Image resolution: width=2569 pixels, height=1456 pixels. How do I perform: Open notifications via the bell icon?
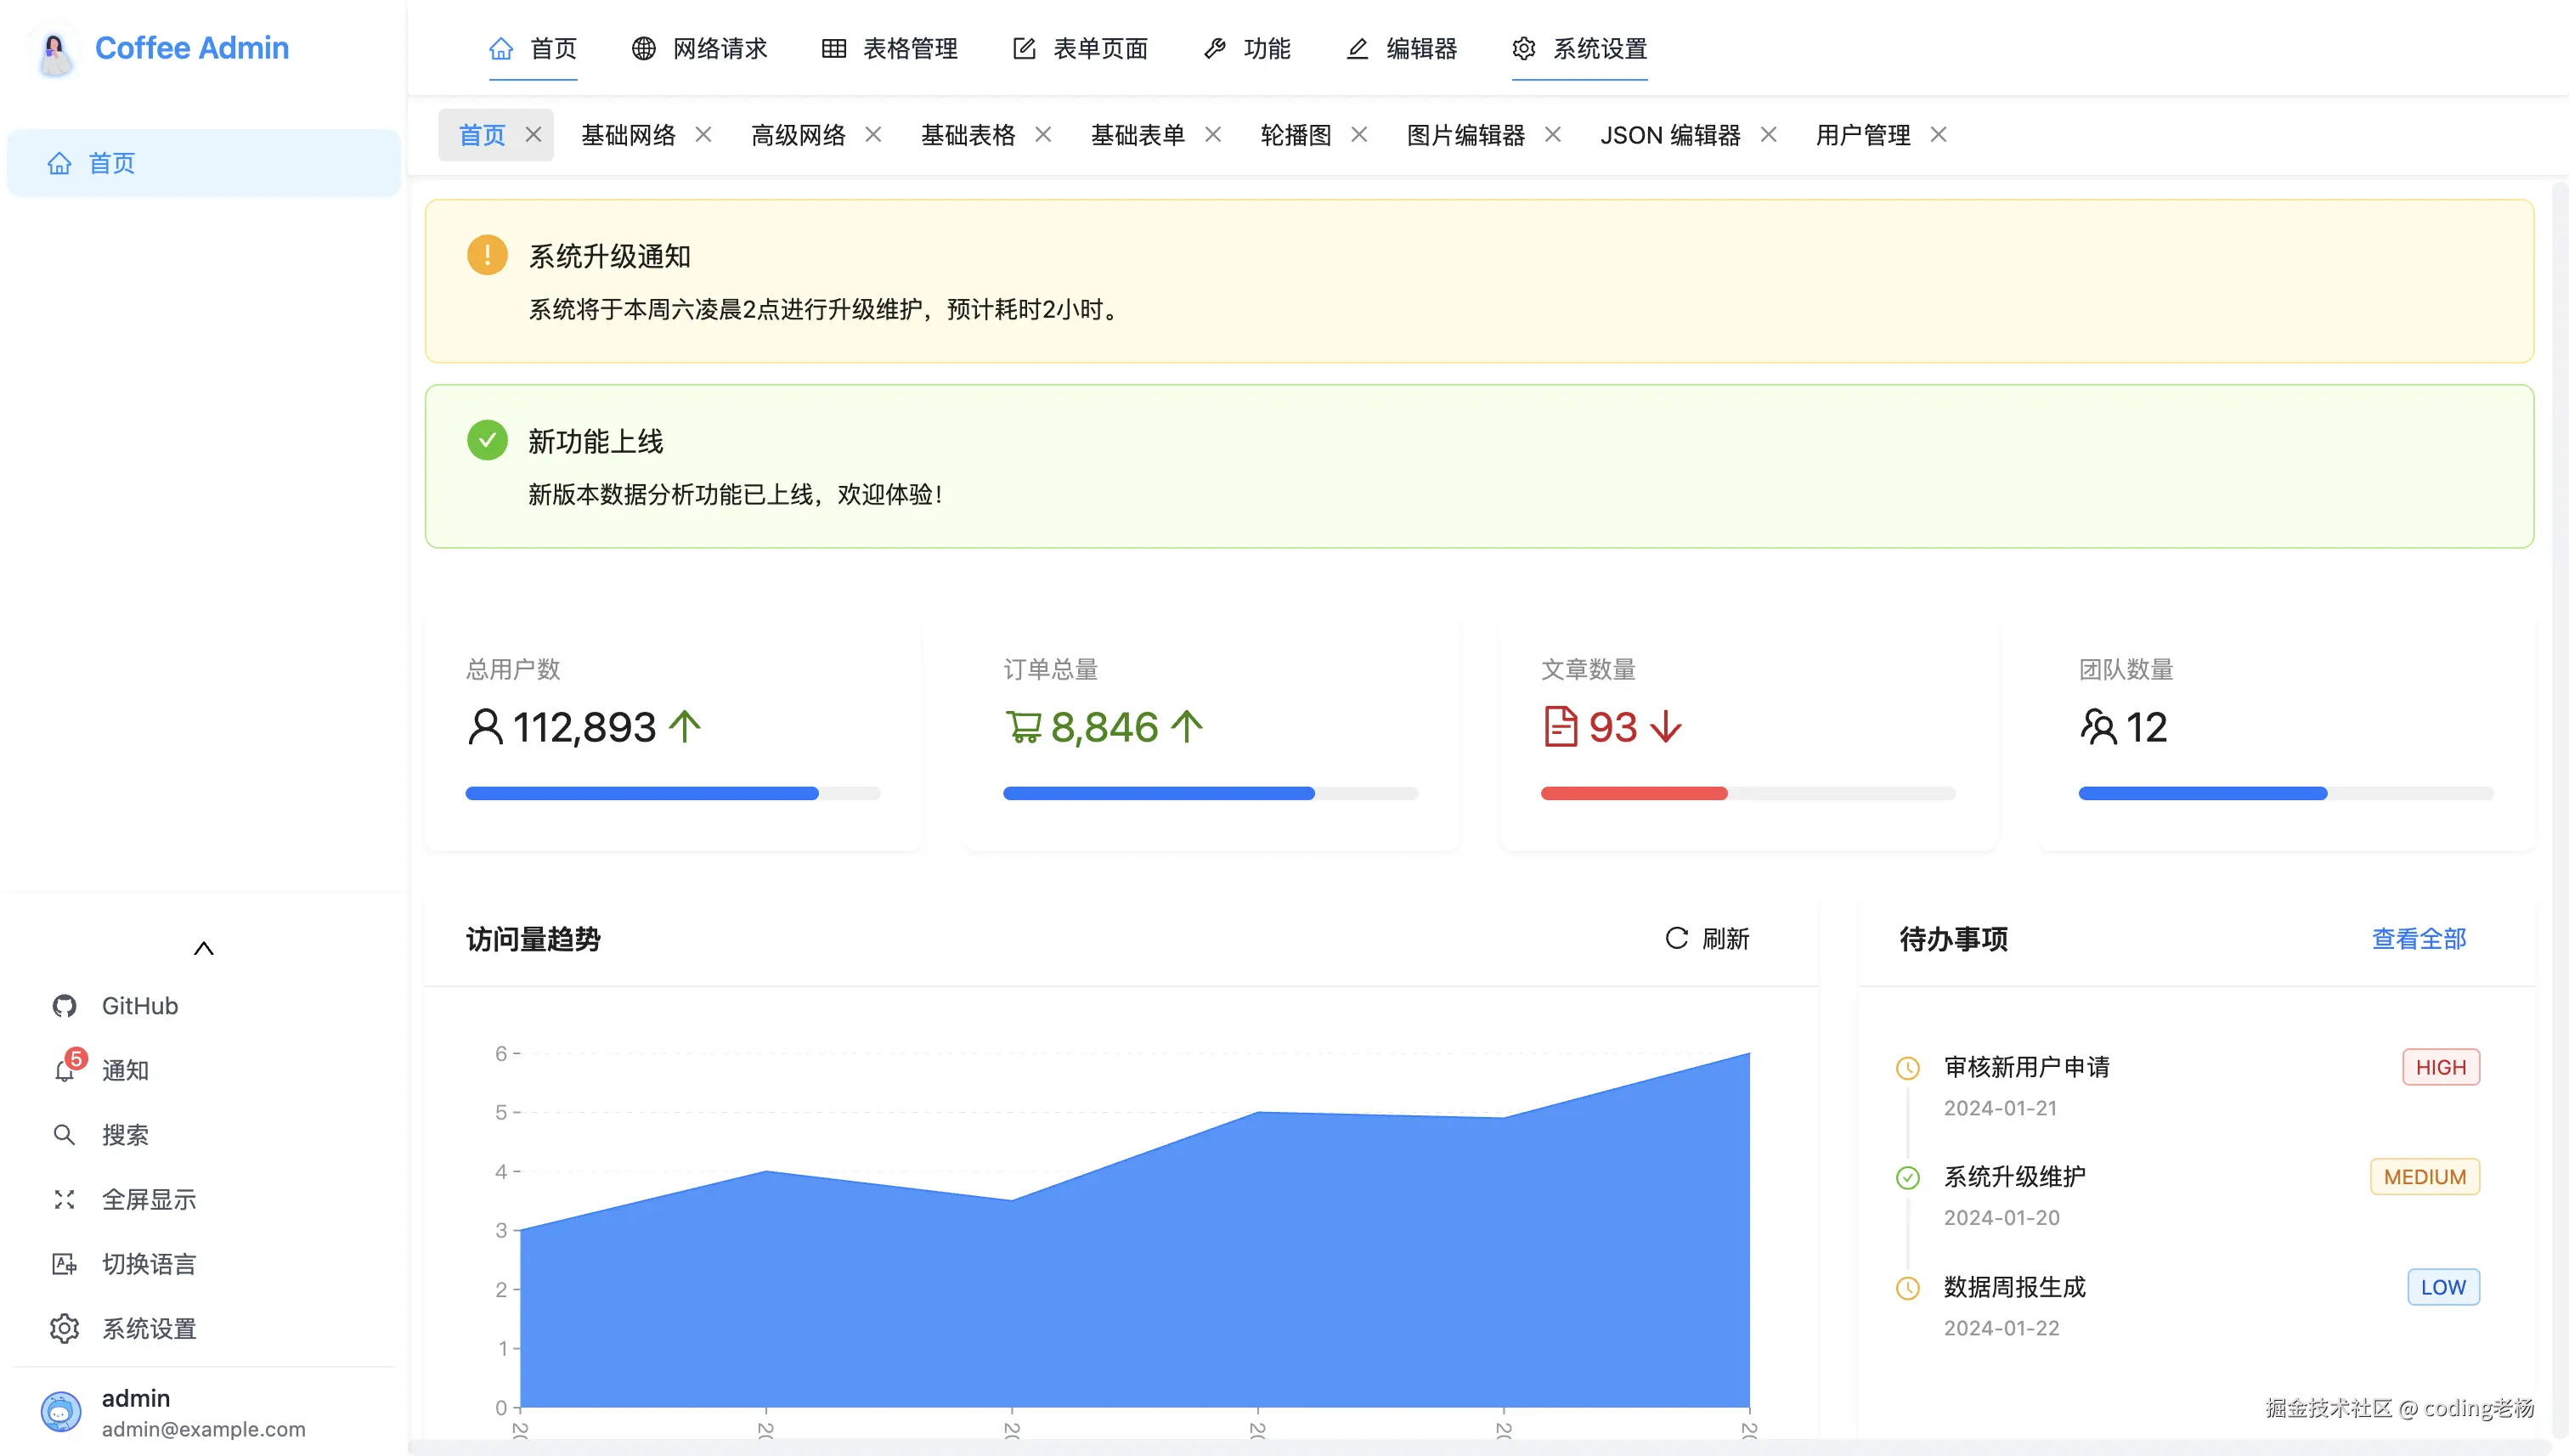(x=64, y=1070)
